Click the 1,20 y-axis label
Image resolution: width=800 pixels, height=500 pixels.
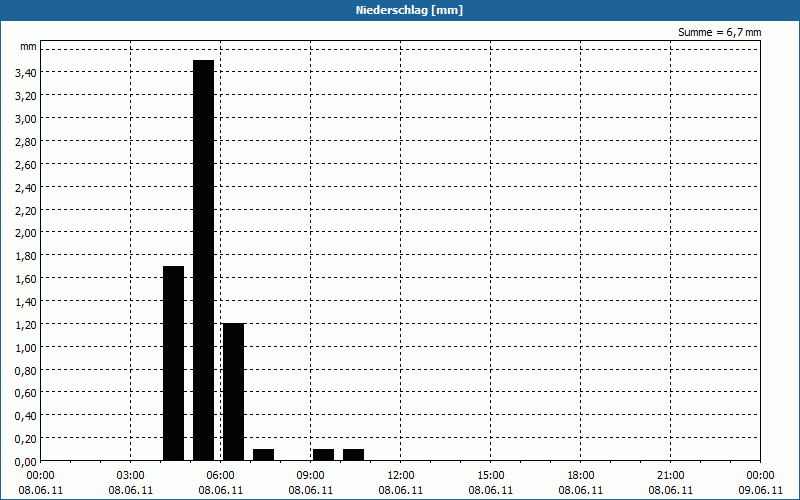pos(26,324)
